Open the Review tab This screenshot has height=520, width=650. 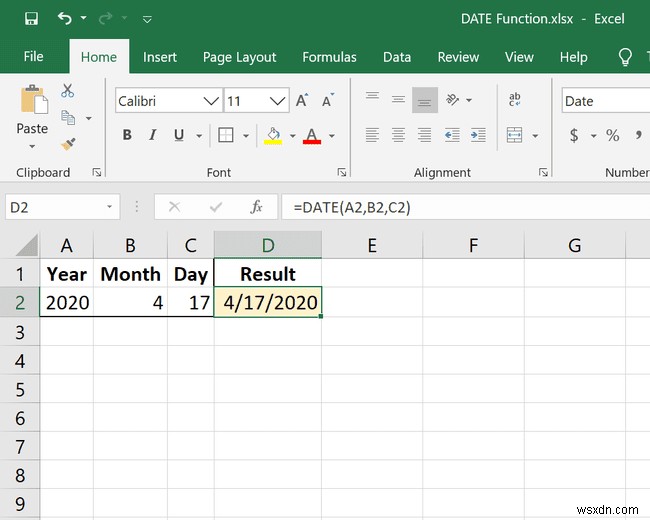pyautogui.click(x=458, y=57)
